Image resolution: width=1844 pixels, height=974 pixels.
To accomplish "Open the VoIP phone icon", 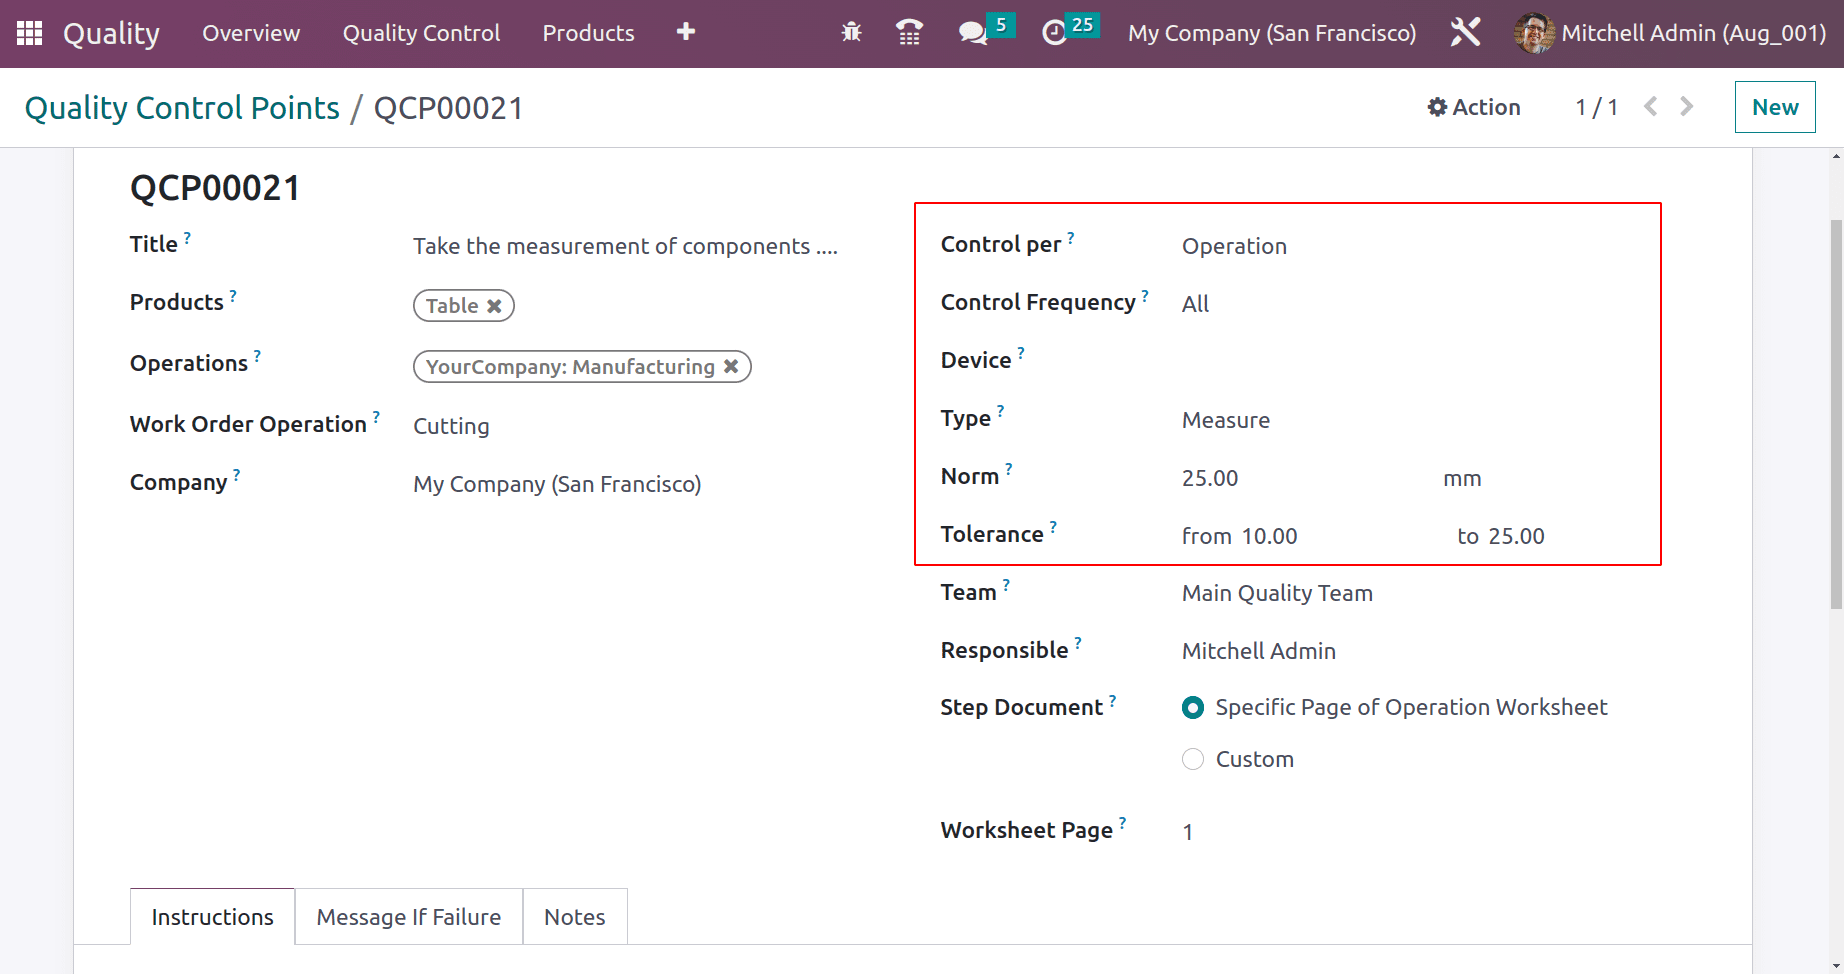I will [x=909, y=32].
